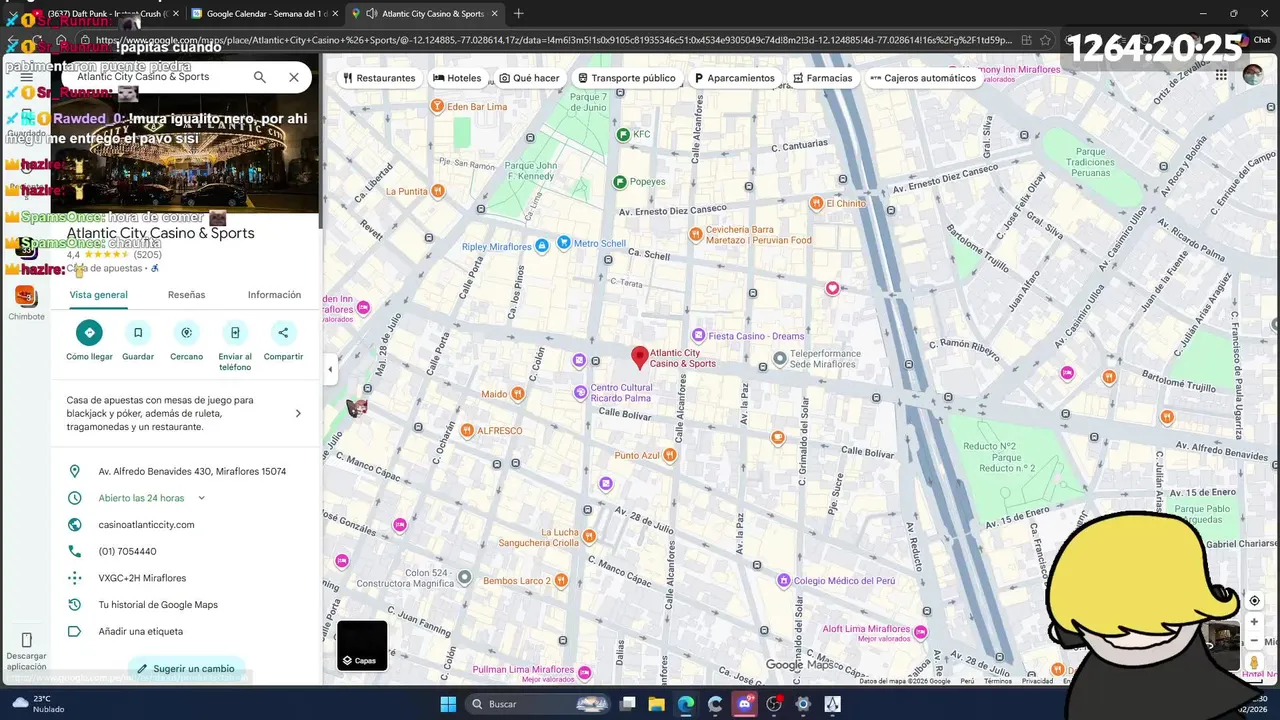Click the Compartir share icon
The width and height of the screenshot is (1280, 720).
pos(283,333)
